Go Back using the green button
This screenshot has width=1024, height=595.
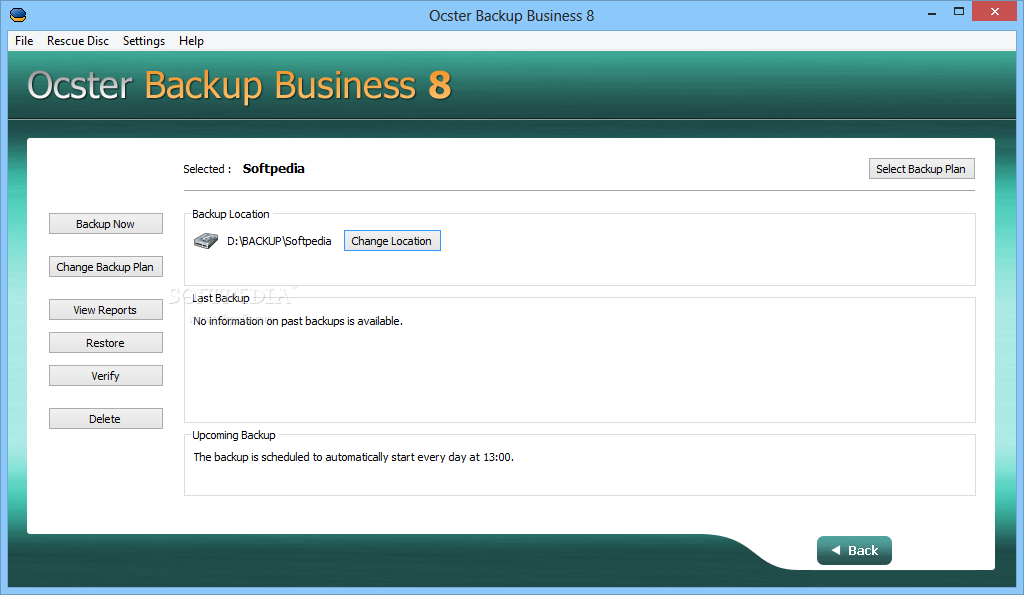click(854, 551)
